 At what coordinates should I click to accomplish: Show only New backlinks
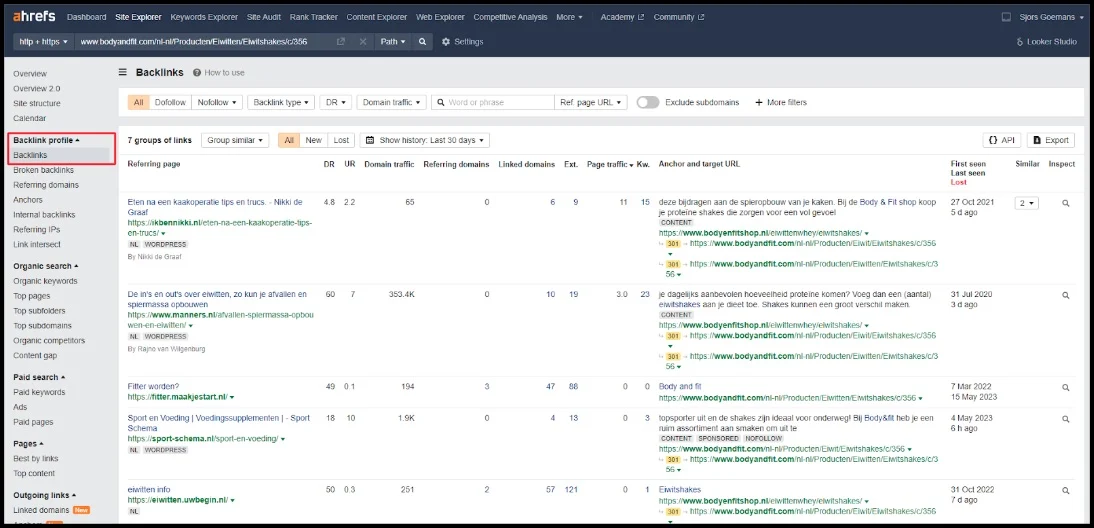pyautogui.click(x=314, y=140)
